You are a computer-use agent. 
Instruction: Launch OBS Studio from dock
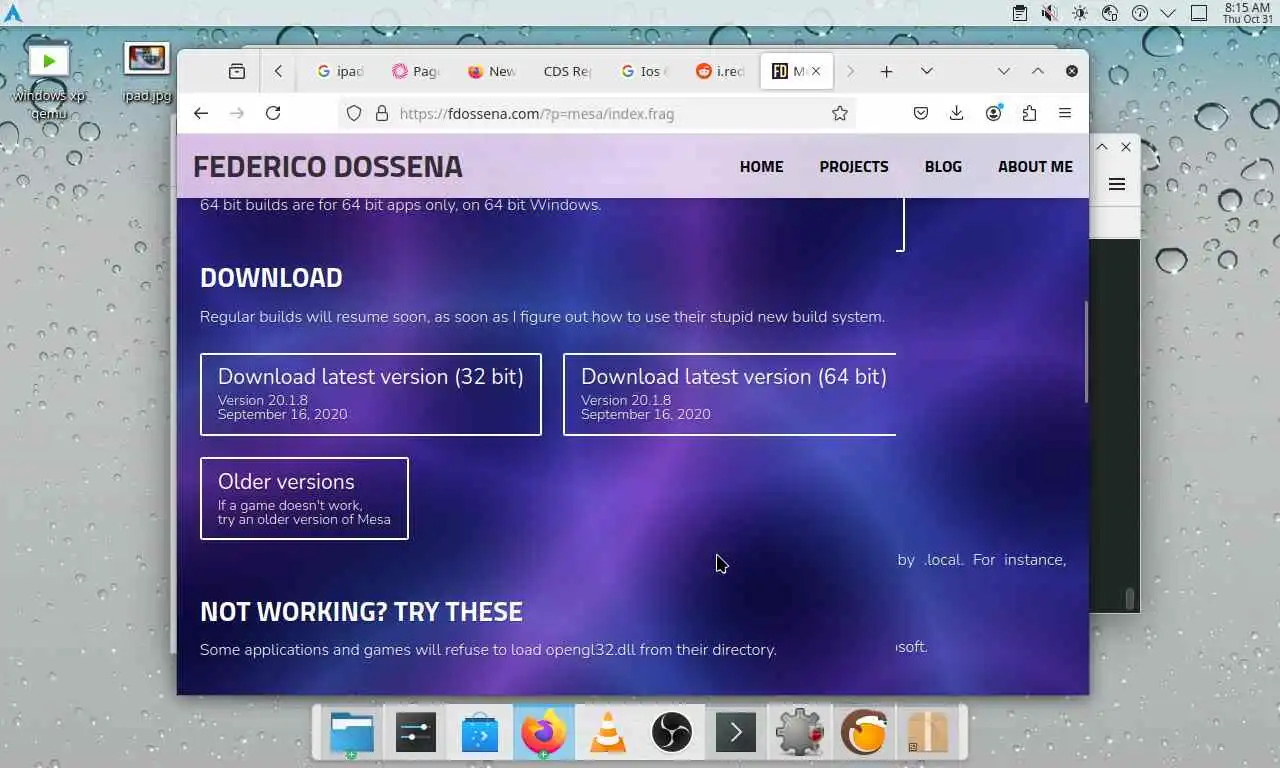[672, 734]
